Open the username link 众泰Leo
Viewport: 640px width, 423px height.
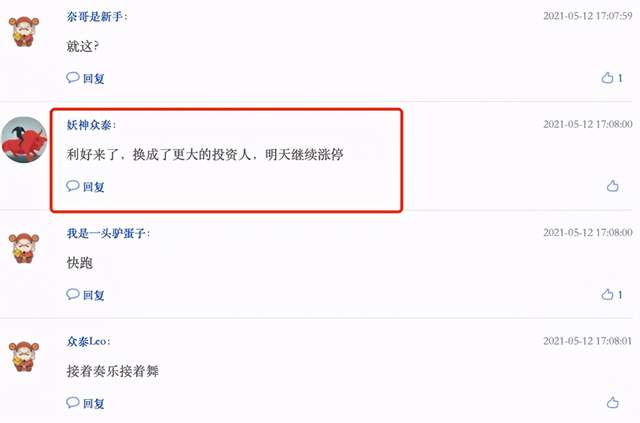tap(87, 341)
